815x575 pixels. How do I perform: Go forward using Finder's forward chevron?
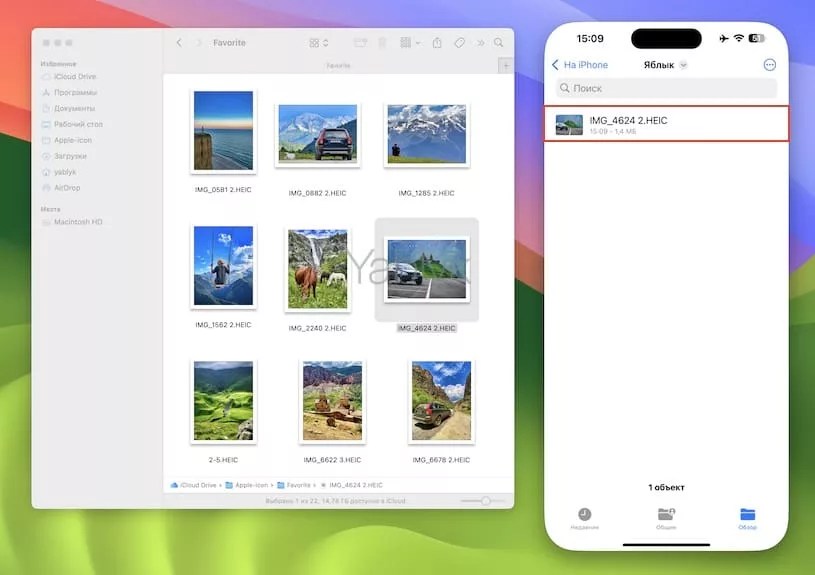tap(198, 43)
